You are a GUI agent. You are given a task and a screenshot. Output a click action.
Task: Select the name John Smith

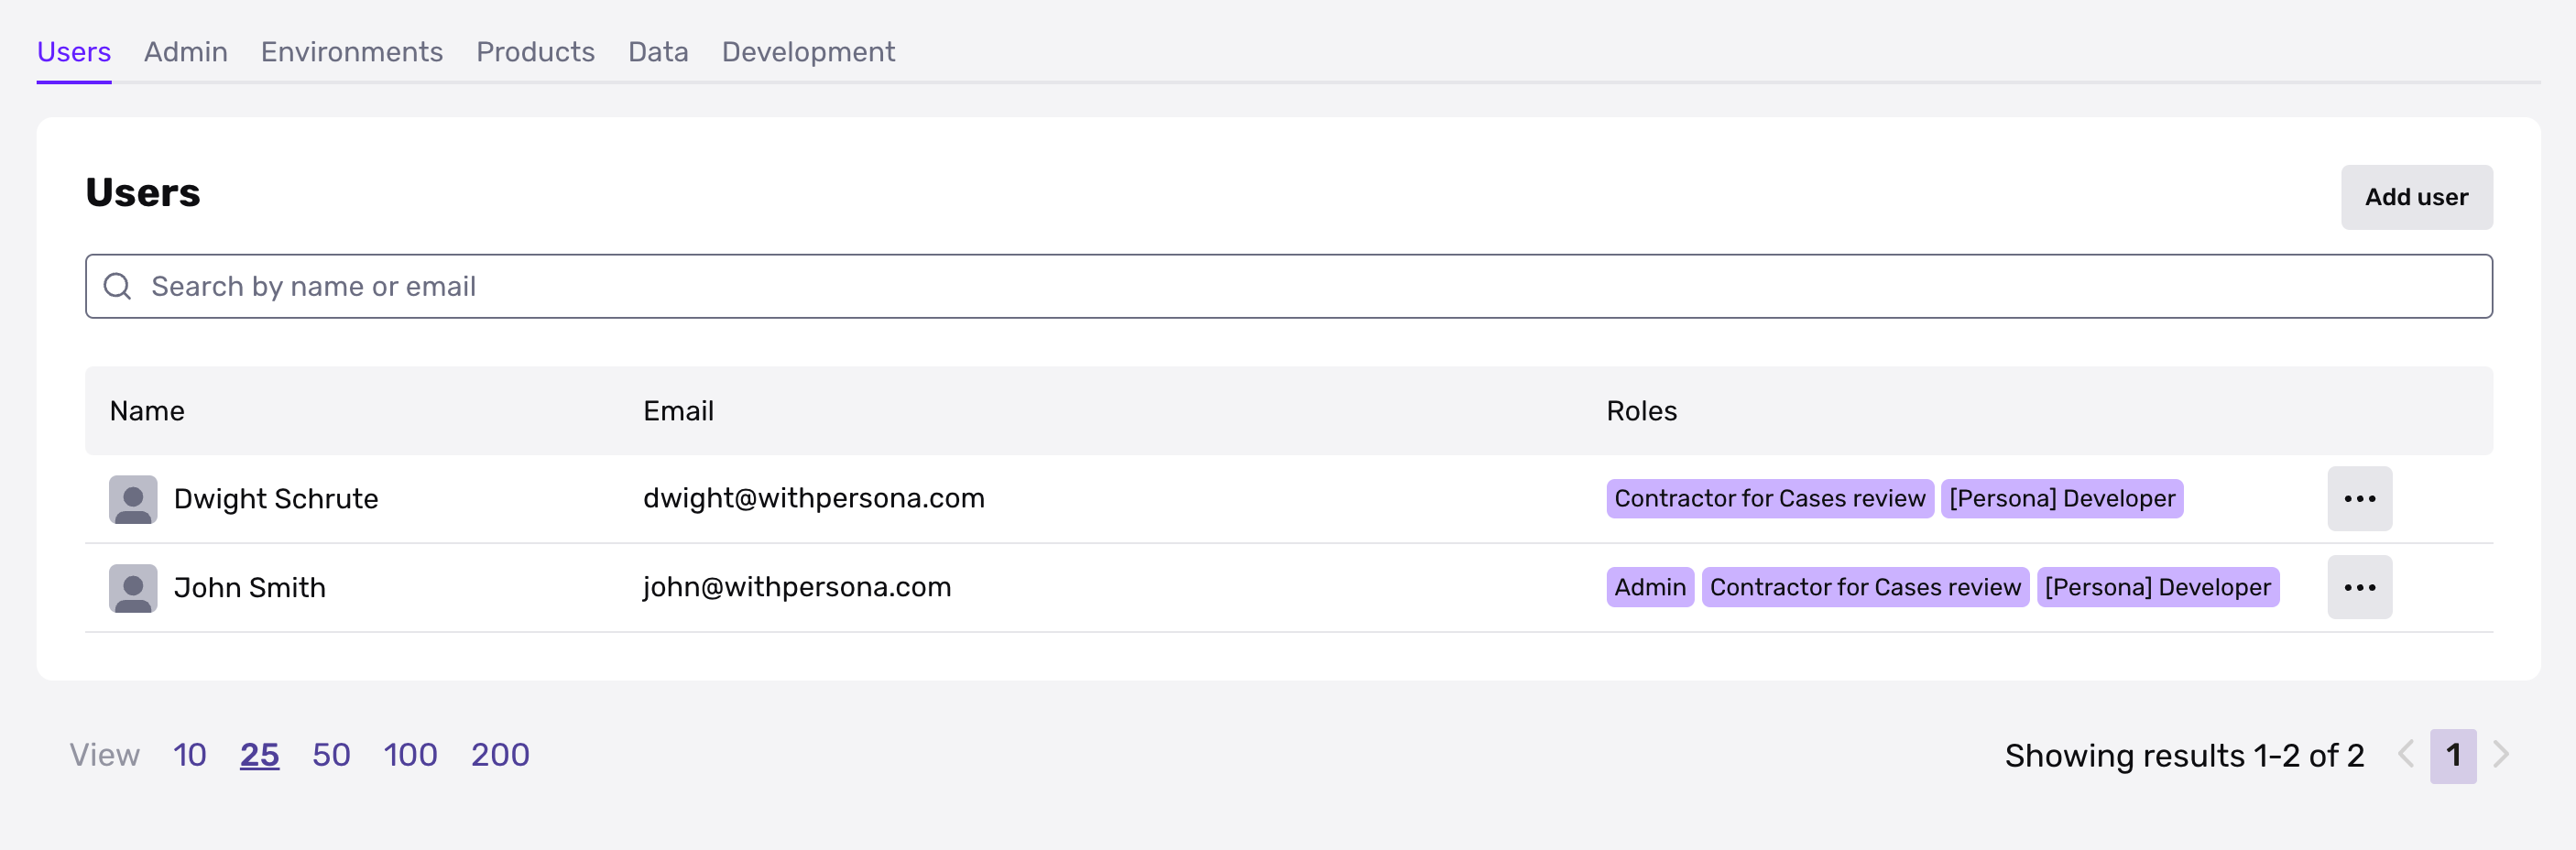250,588
